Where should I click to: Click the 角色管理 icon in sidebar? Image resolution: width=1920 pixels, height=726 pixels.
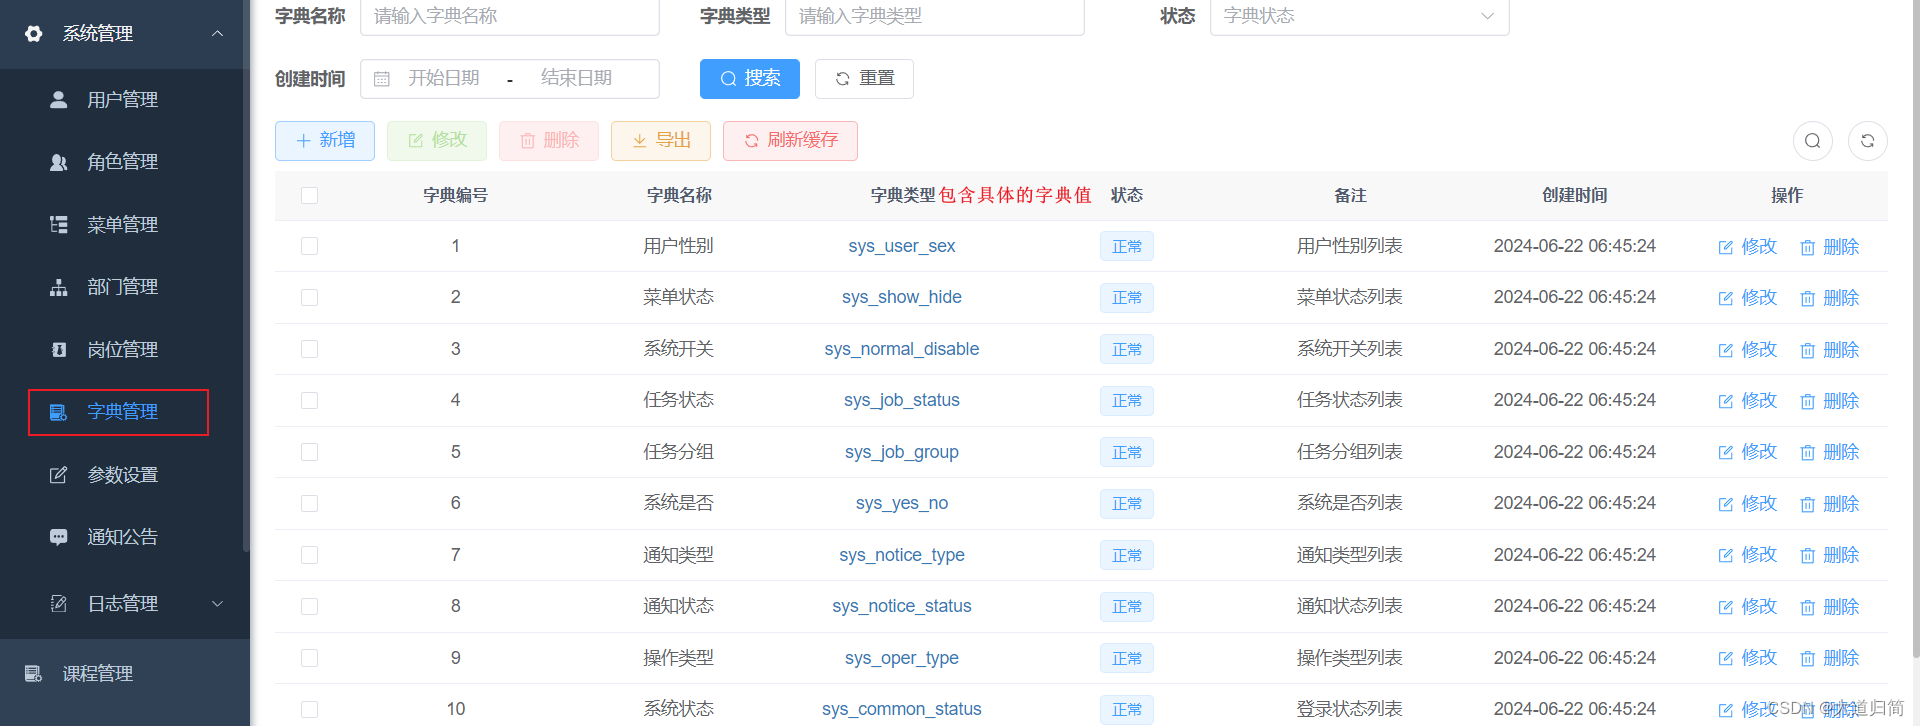coord(59,162)
